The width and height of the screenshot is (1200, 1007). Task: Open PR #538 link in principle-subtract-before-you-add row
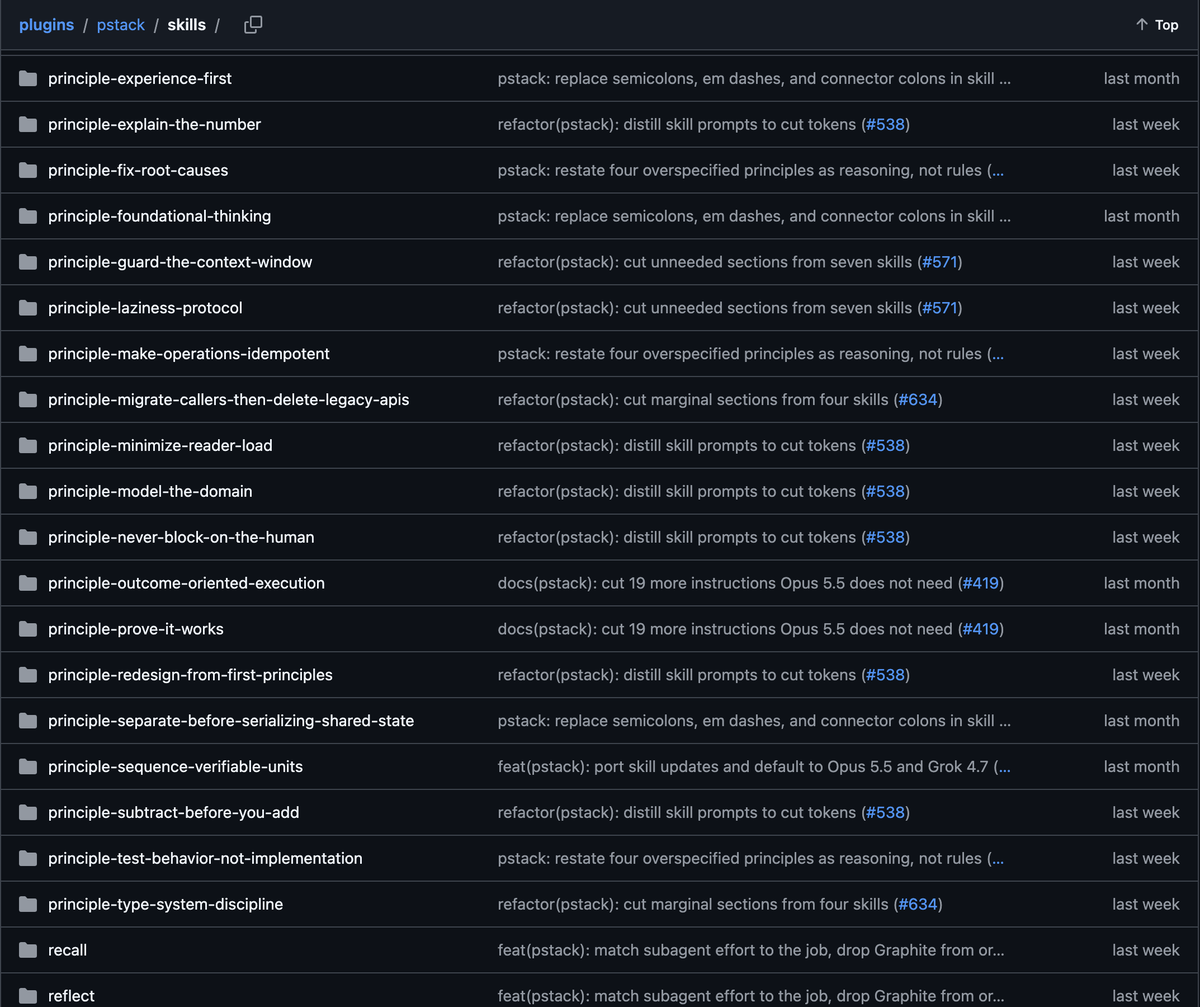(885, 812)
